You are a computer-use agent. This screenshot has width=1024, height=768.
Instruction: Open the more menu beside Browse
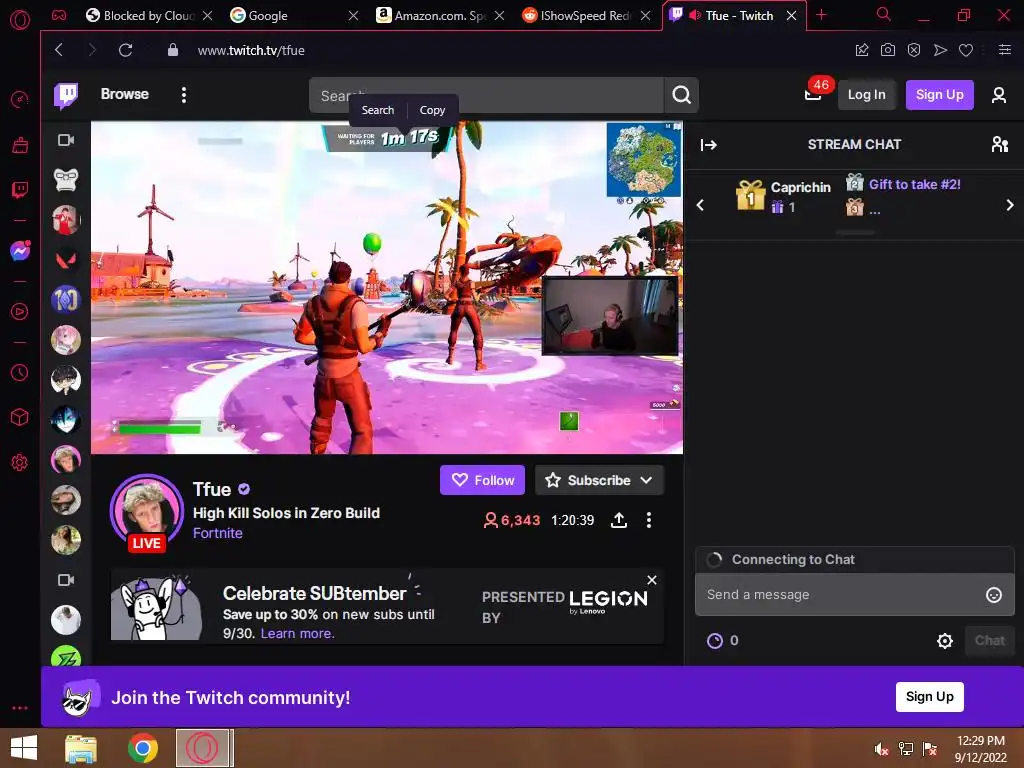[184, 95]
